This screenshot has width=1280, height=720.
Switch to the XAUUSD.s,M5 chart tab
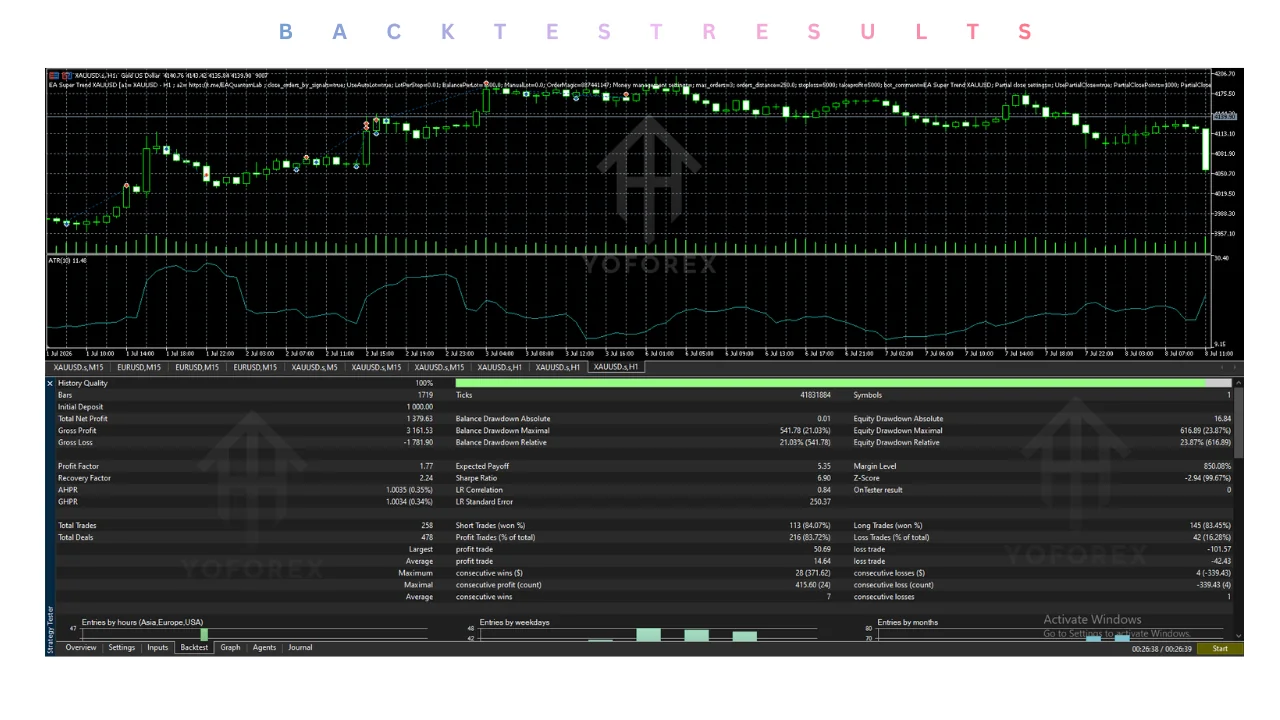pos(317,368)
